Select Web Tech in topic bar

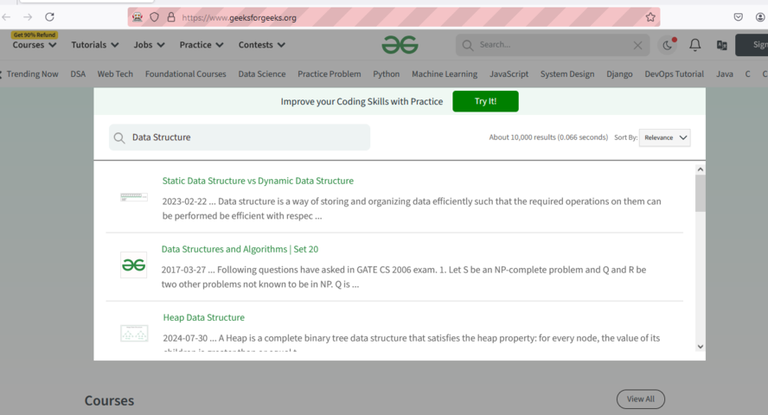(115, 74)
